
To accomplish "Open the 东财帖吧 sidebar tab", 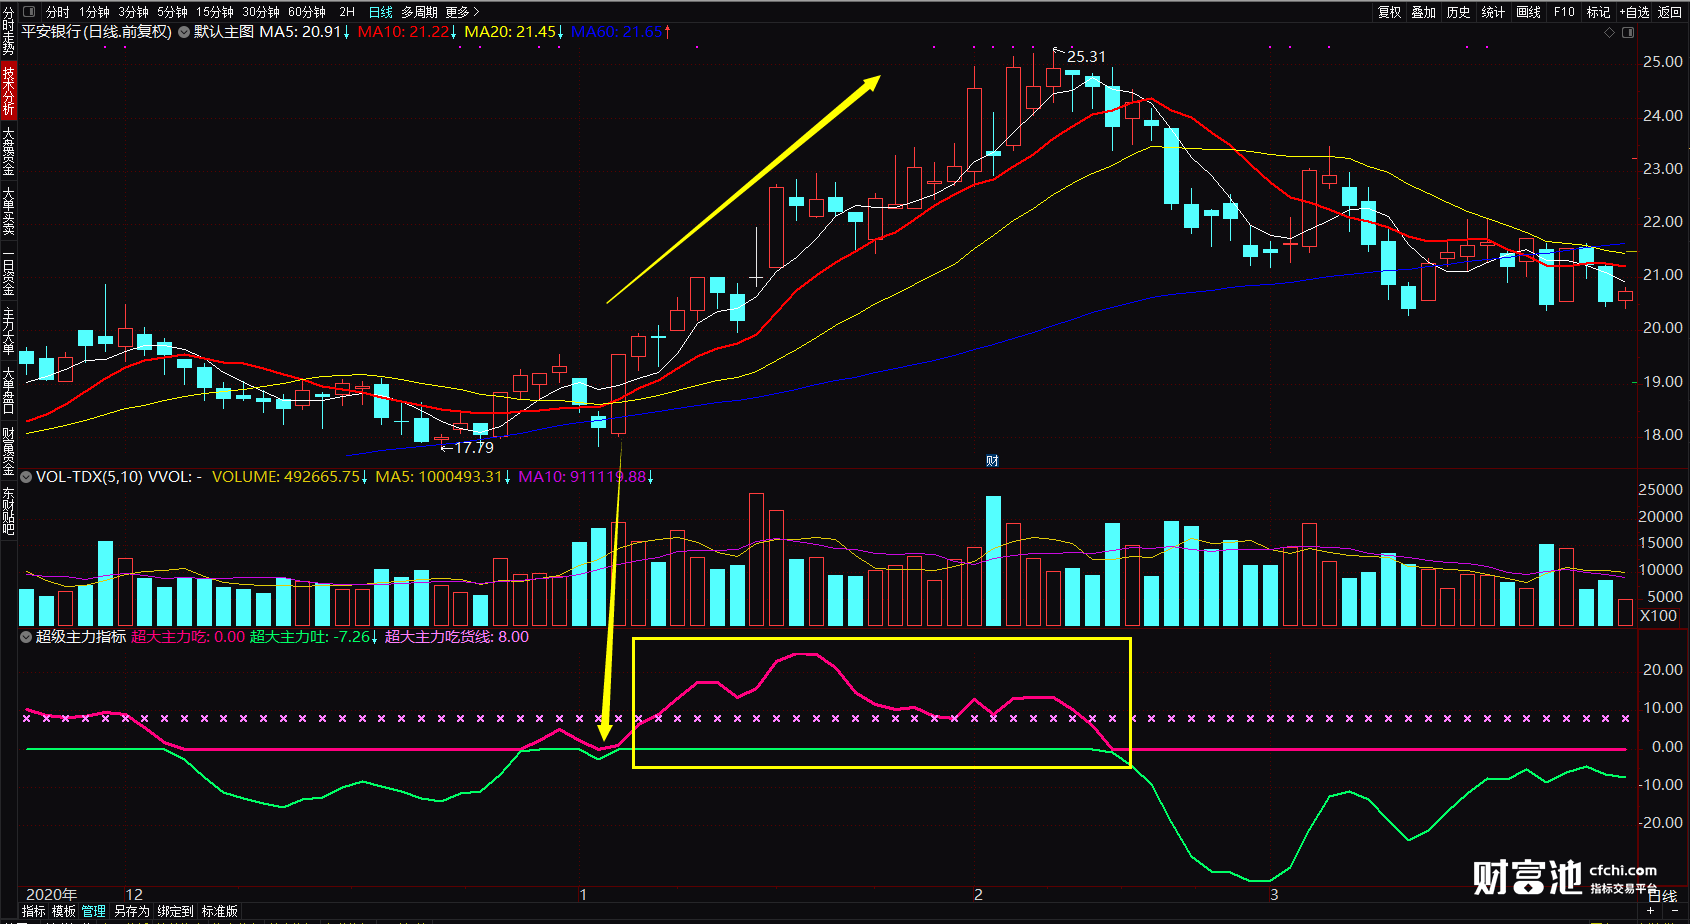I will click(8, 511).
